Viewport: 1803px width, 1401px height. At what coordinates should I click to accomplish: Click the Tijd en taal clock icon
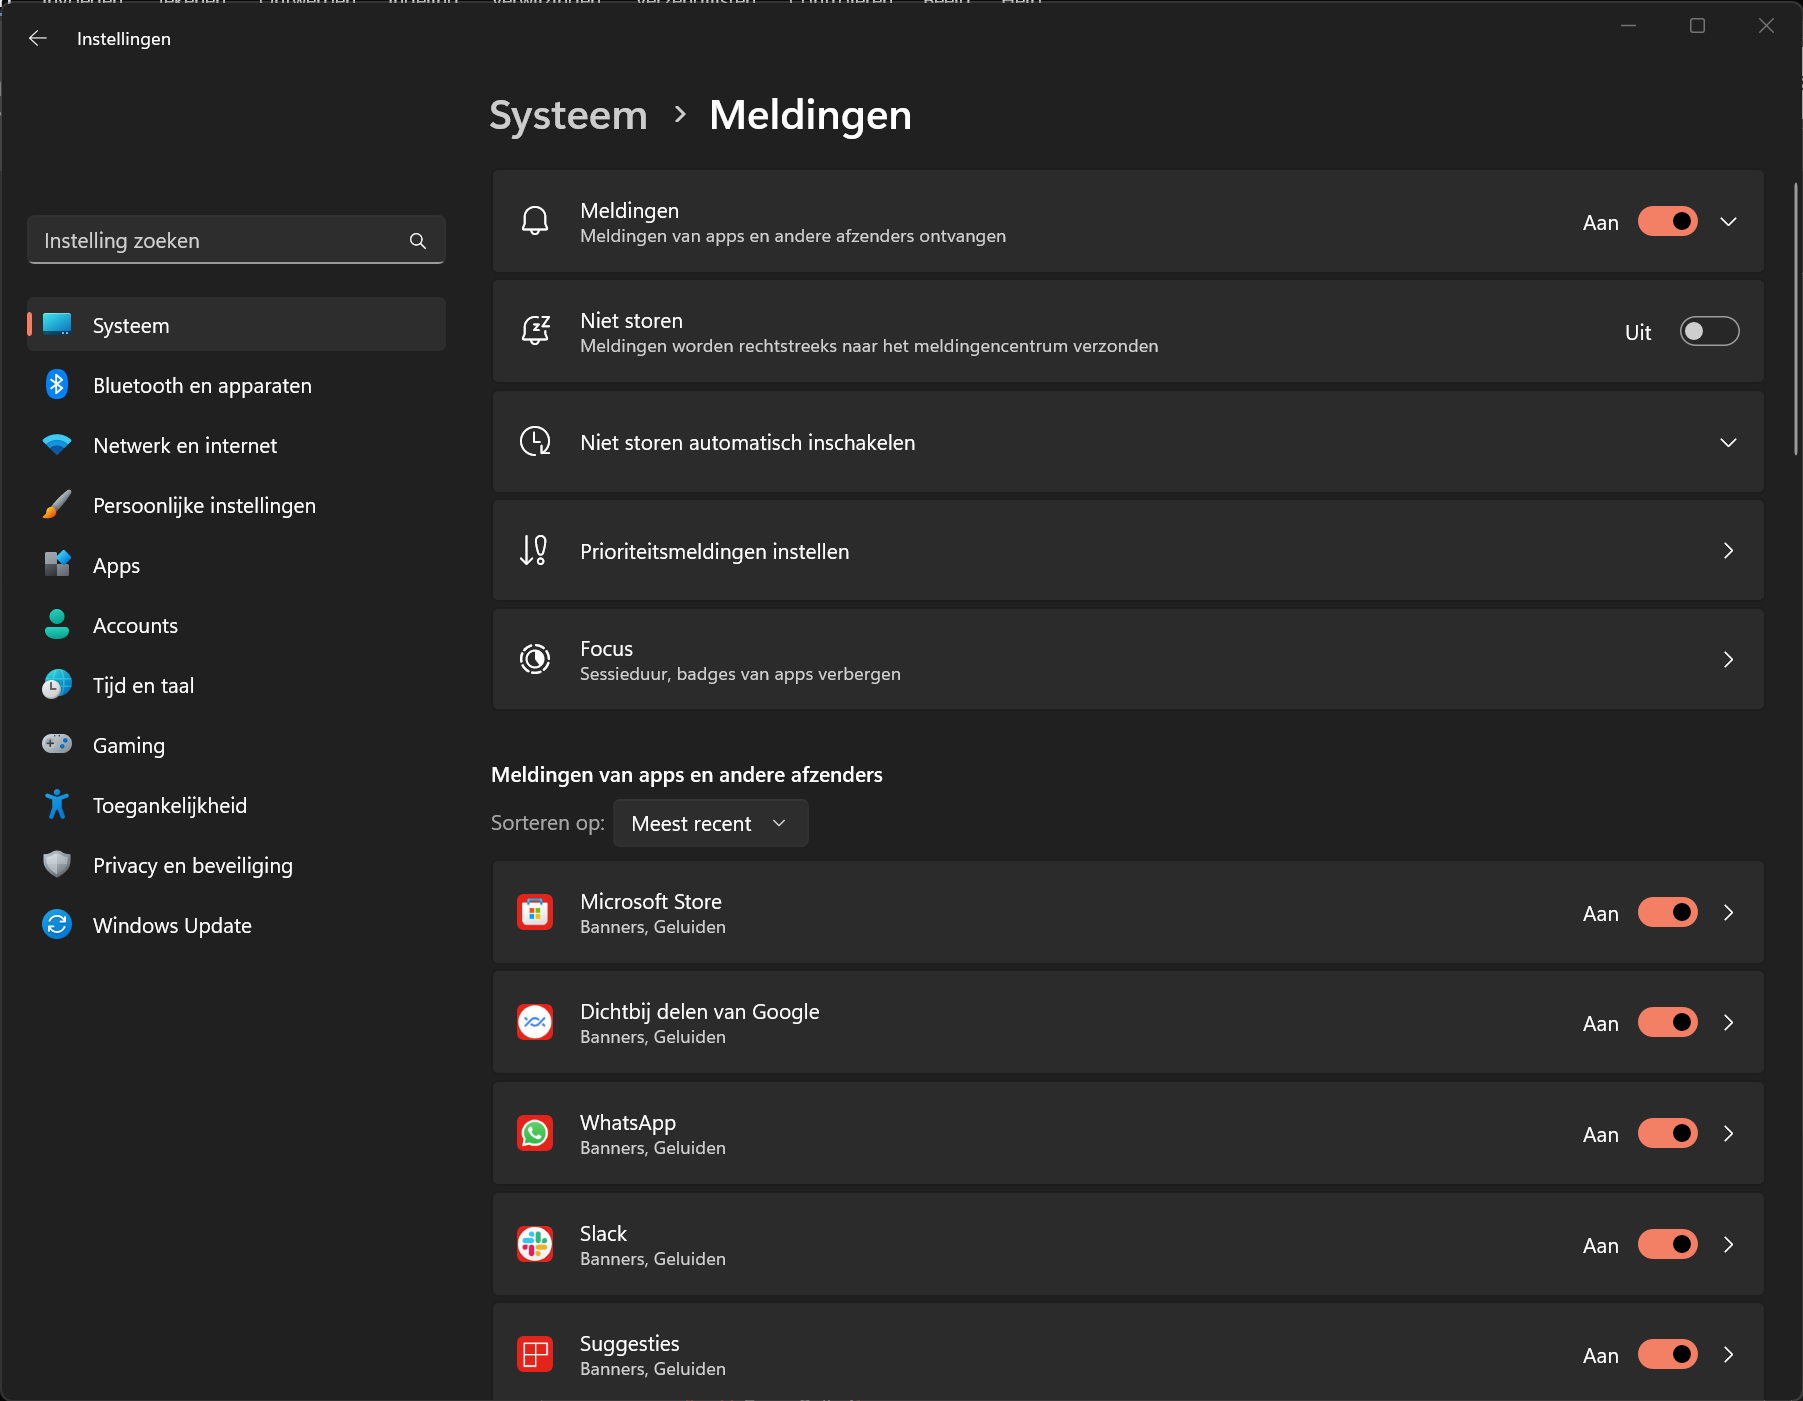click(57, 684)
